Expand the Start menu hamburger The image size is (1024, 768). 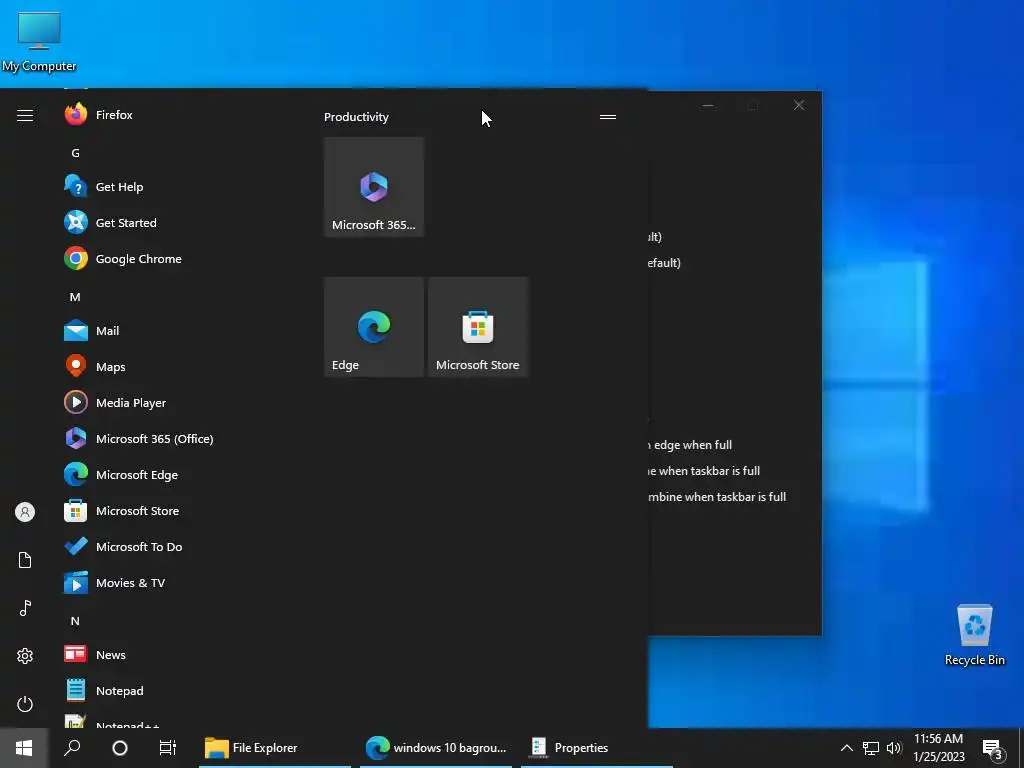click(x=25, y=116)
